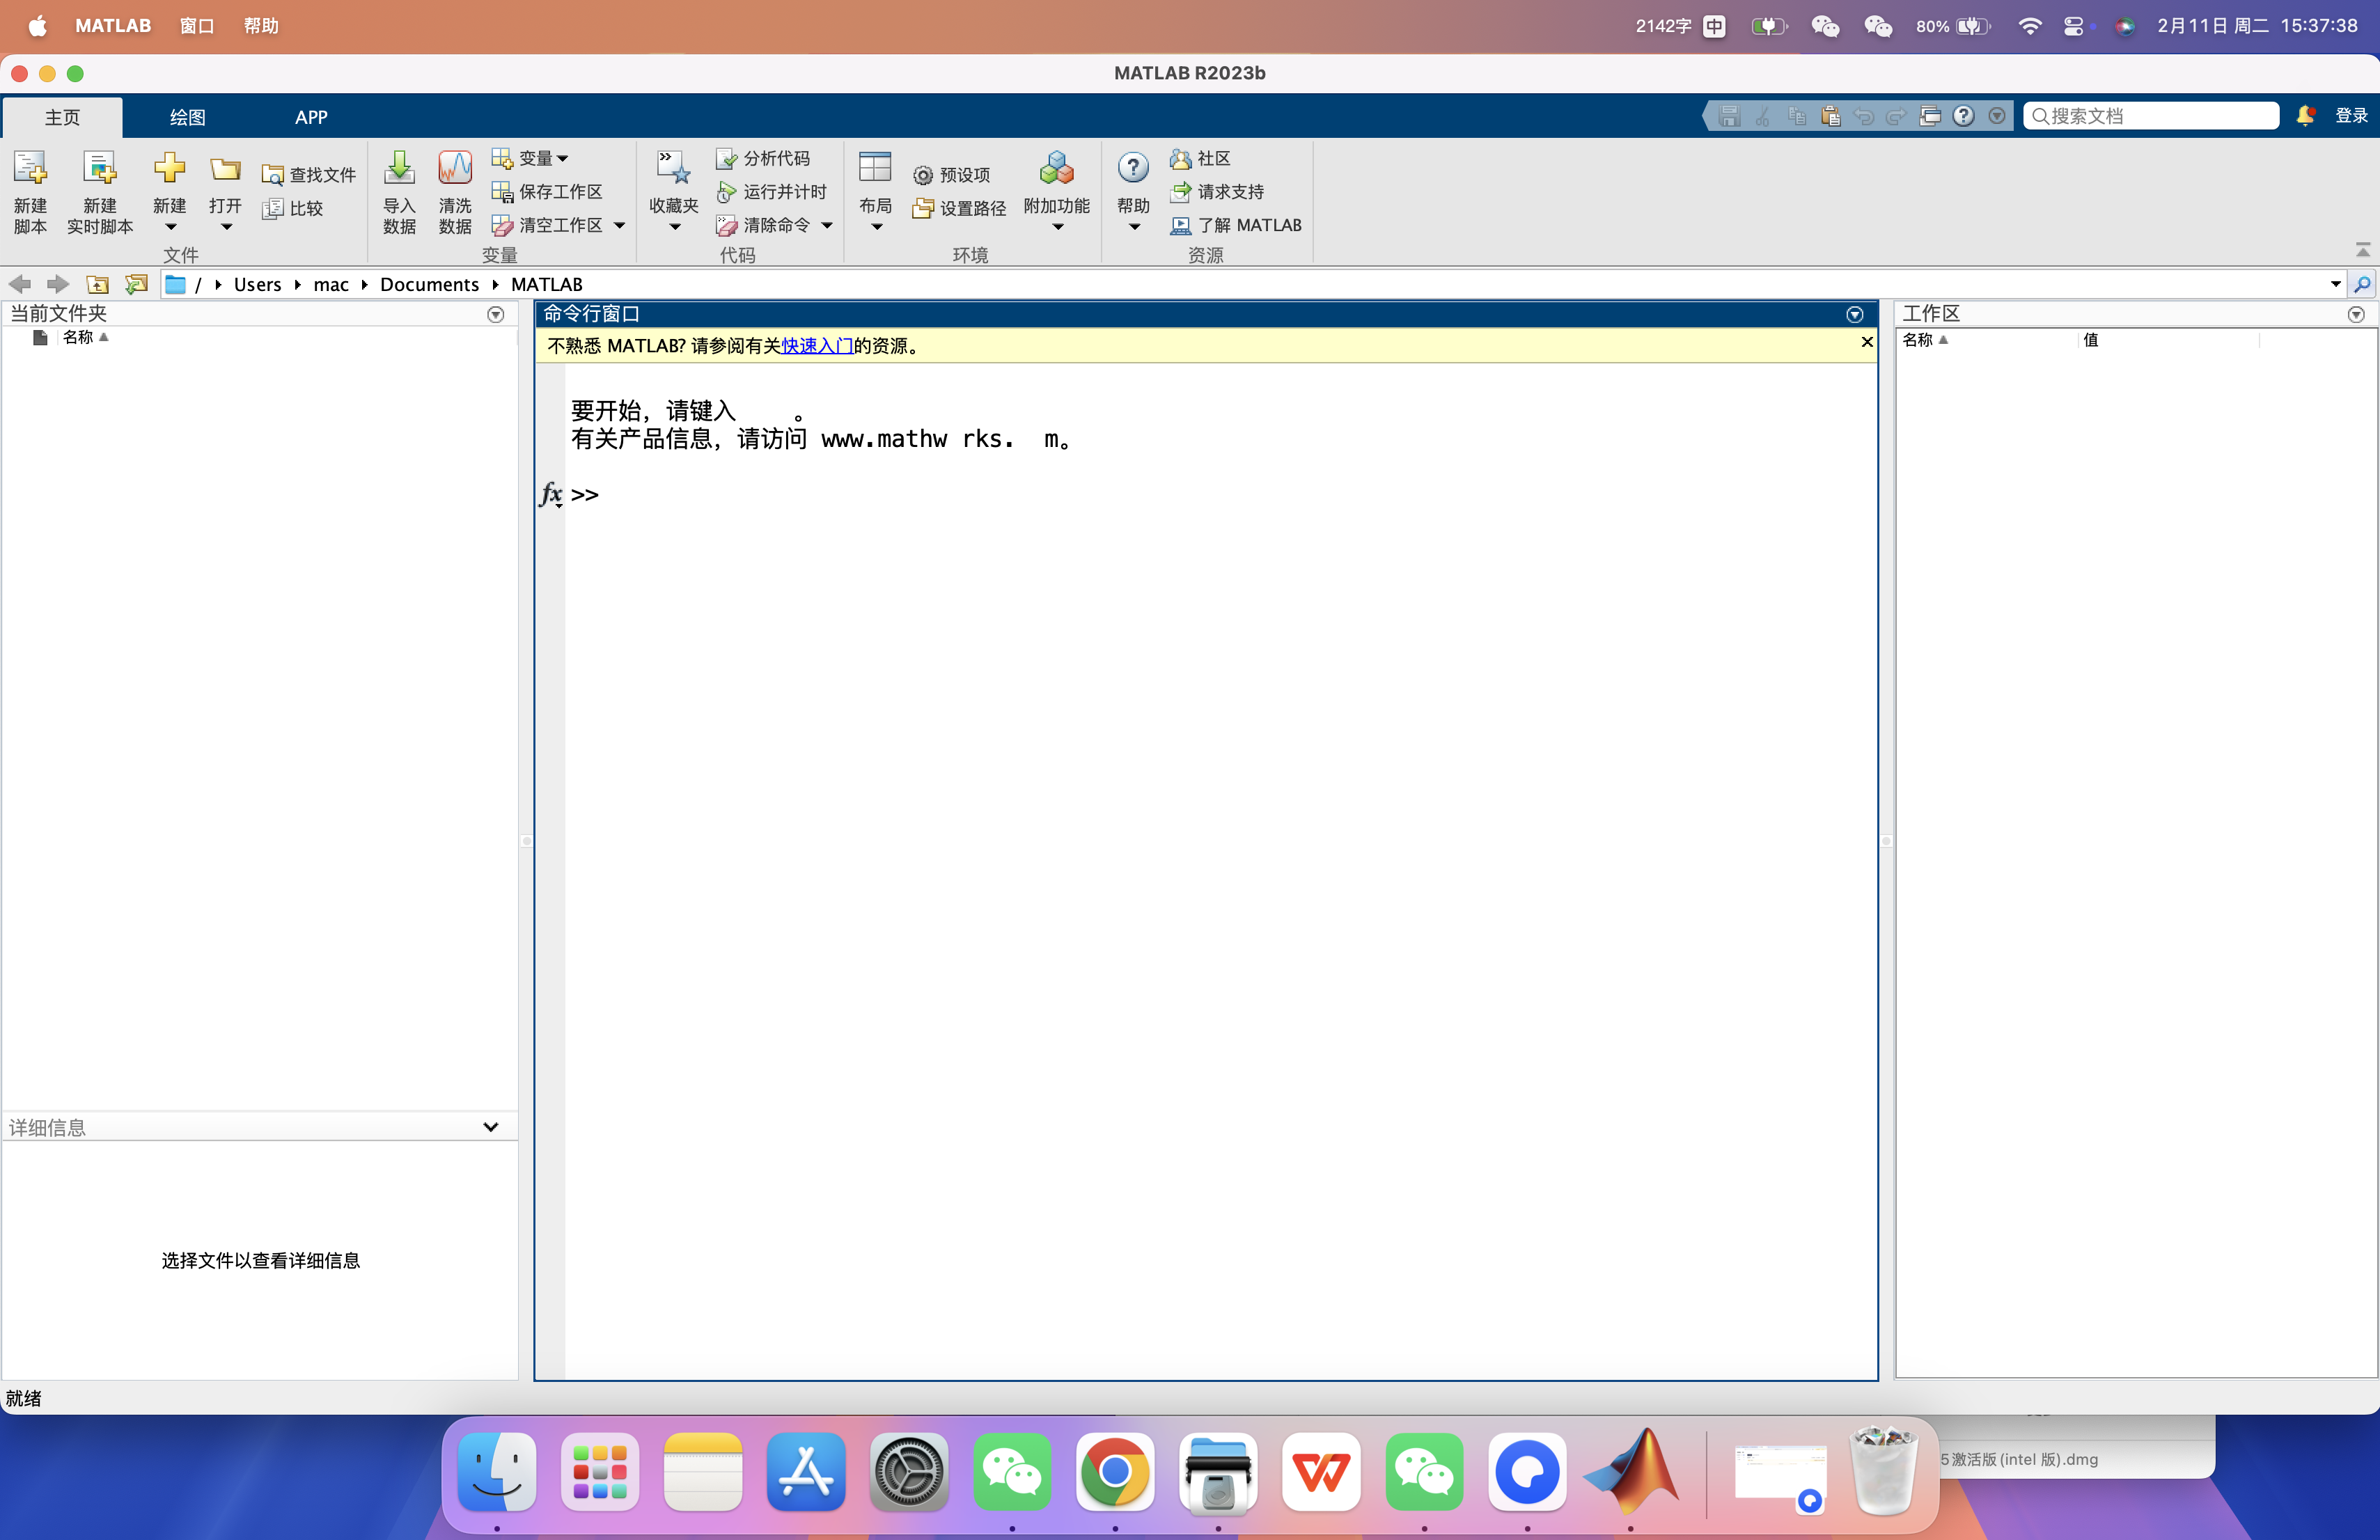This screenshot has height=1540, width=2380.
Task: Click the Save Workspace icon
Action: (x=549, y=191)
